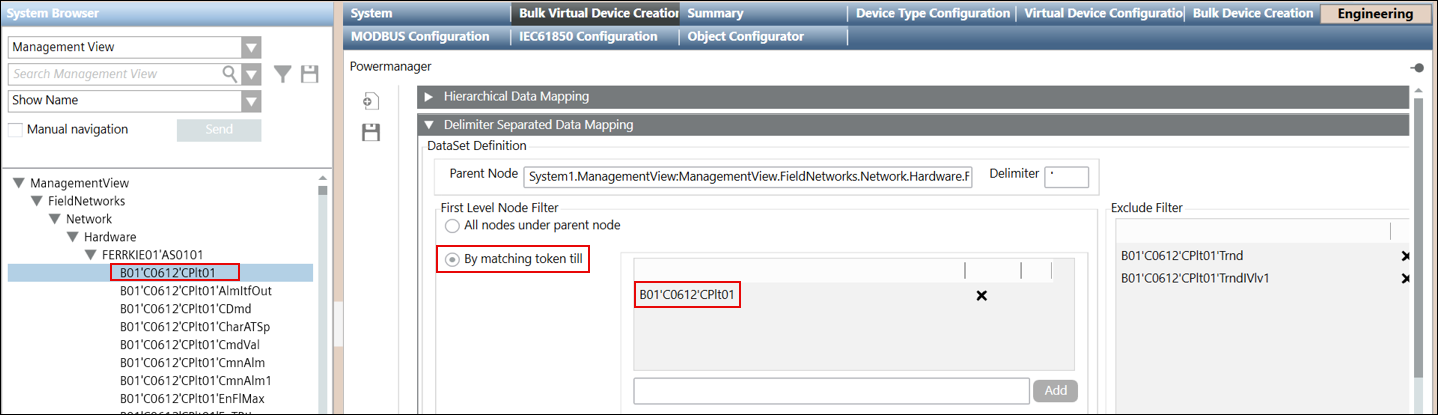Viewport: 1438px width, 415px height.
Task: Switch to the MODBUS Configuration tab
Action: [x=420, y=36]
